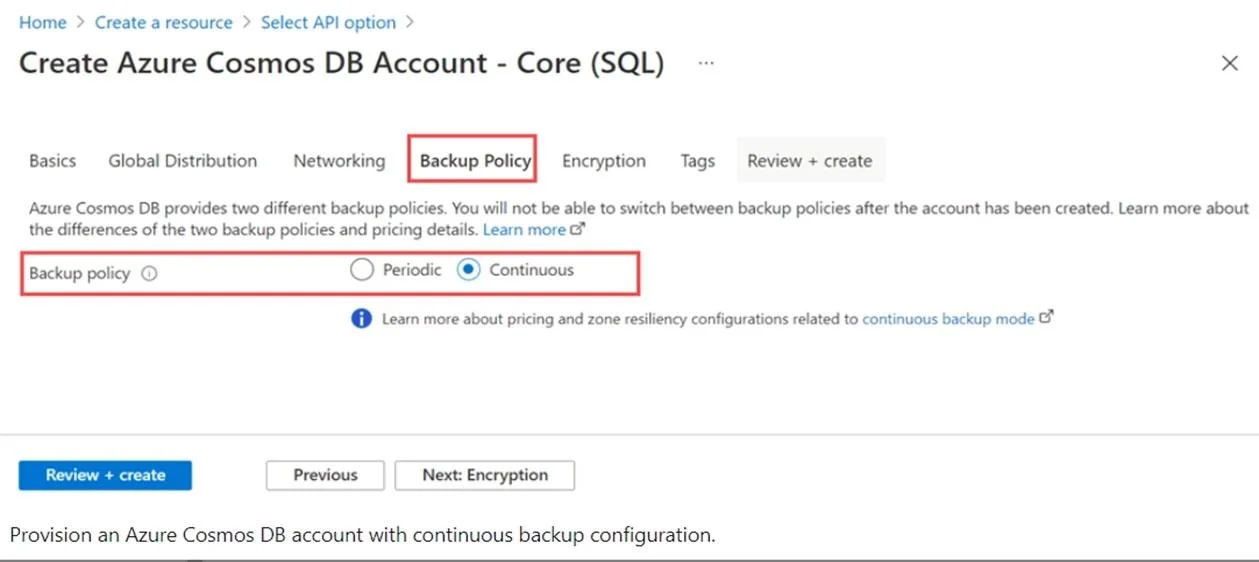Click the blue Review + create button
The width and height of the screenshot is (1259, 562).
[105, 475]
